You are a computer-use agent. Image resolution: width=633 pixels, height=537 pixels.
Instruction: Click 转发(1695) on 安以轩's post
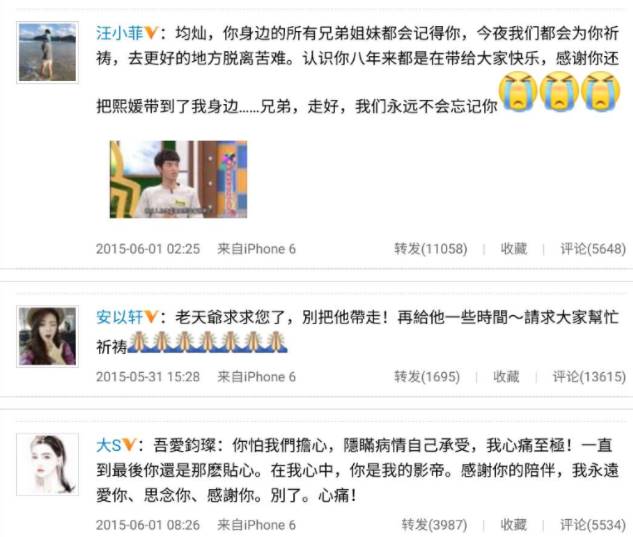(427, 377)
